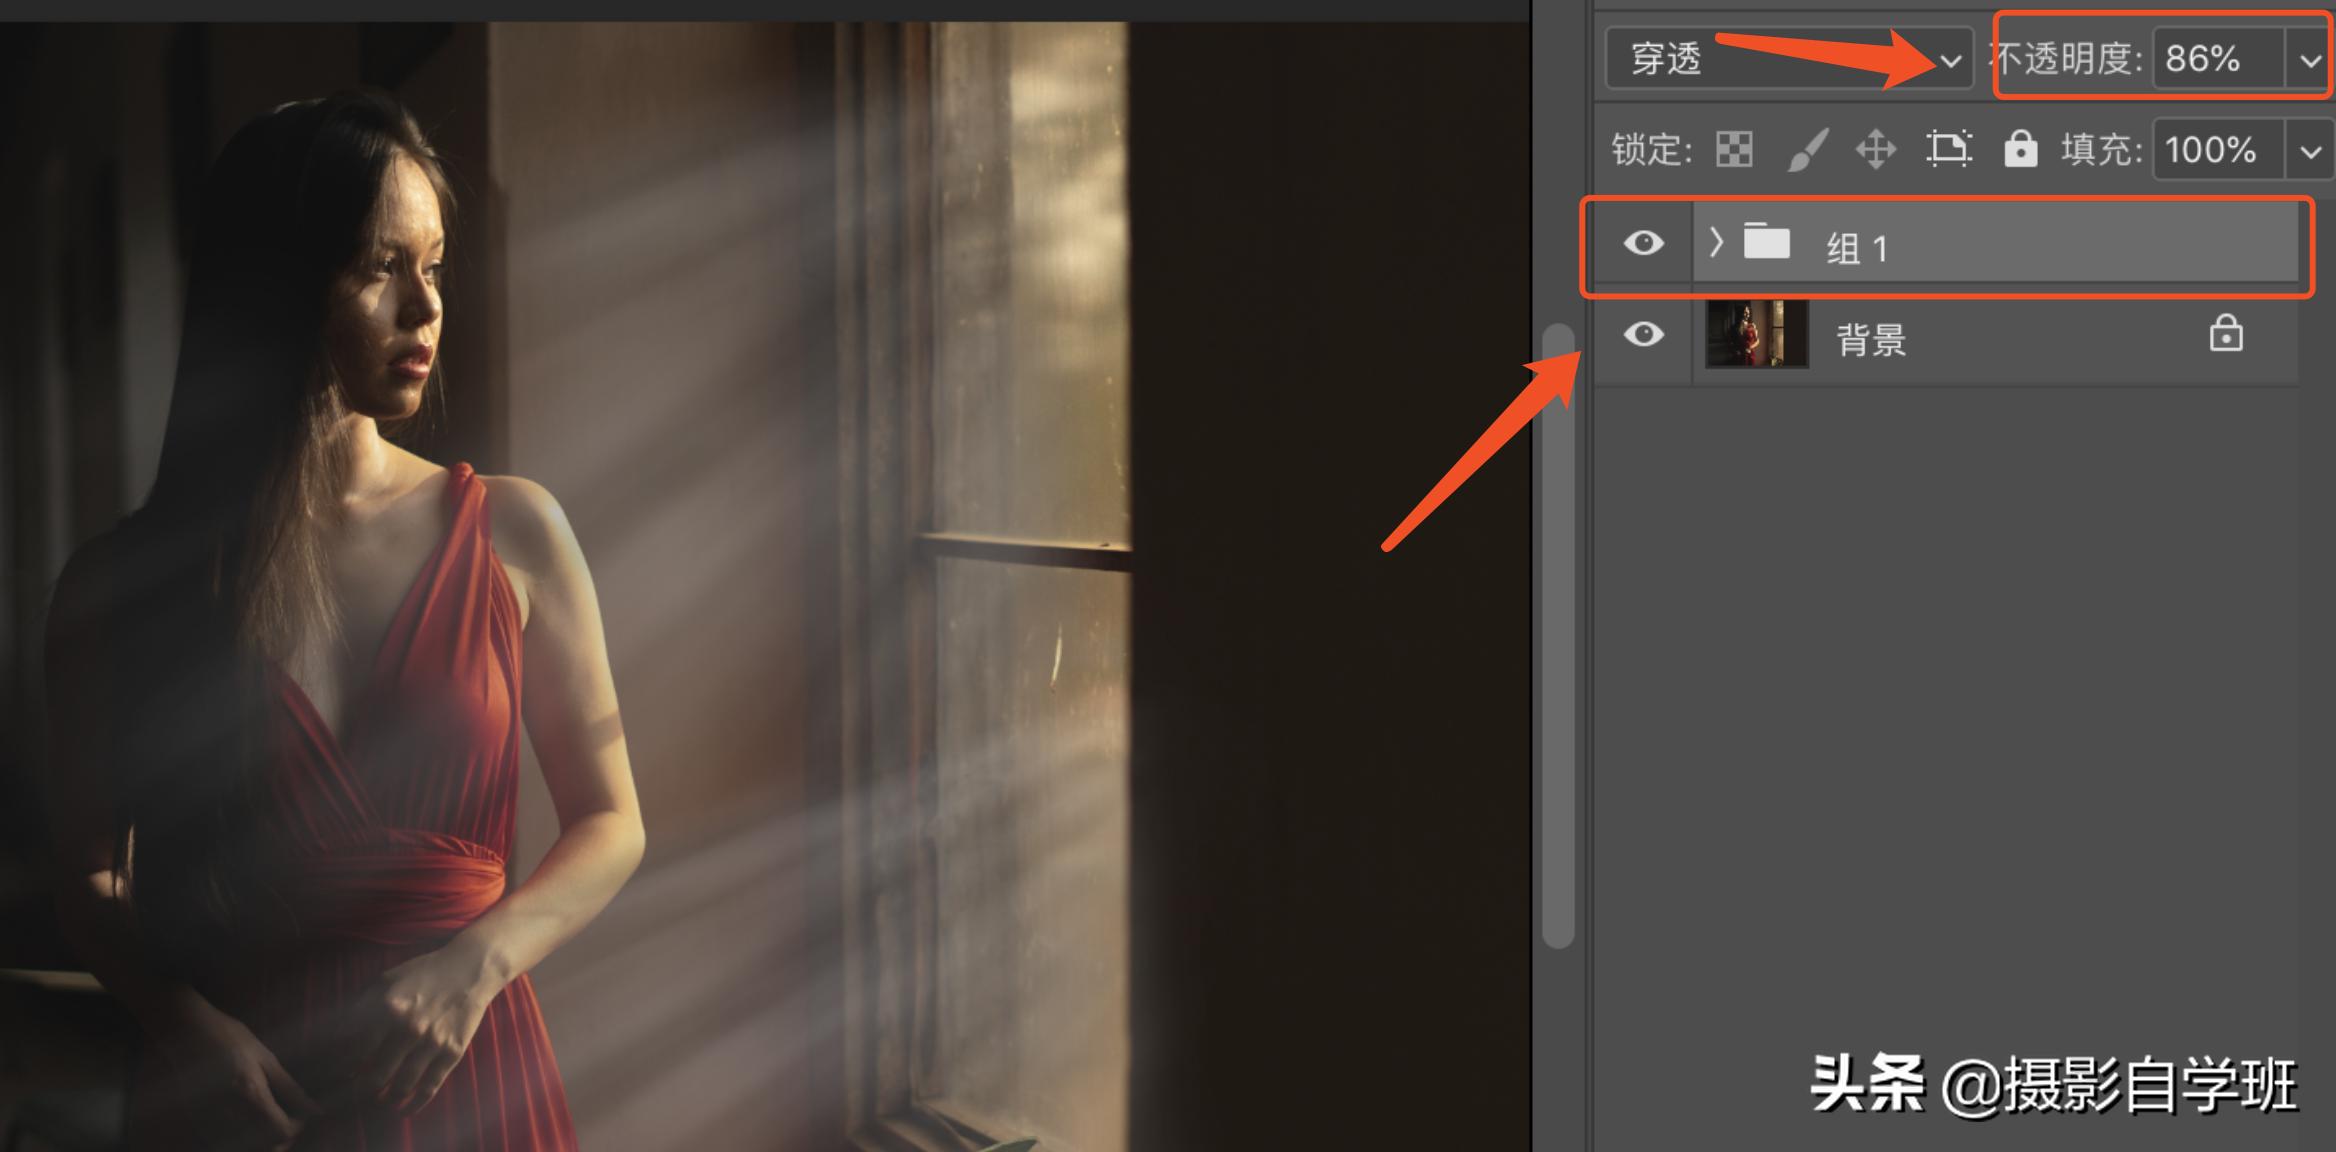Click the 填充 fill label
The height and width of the screenshot is (1152, 2336).
(x=2102, y=150)
